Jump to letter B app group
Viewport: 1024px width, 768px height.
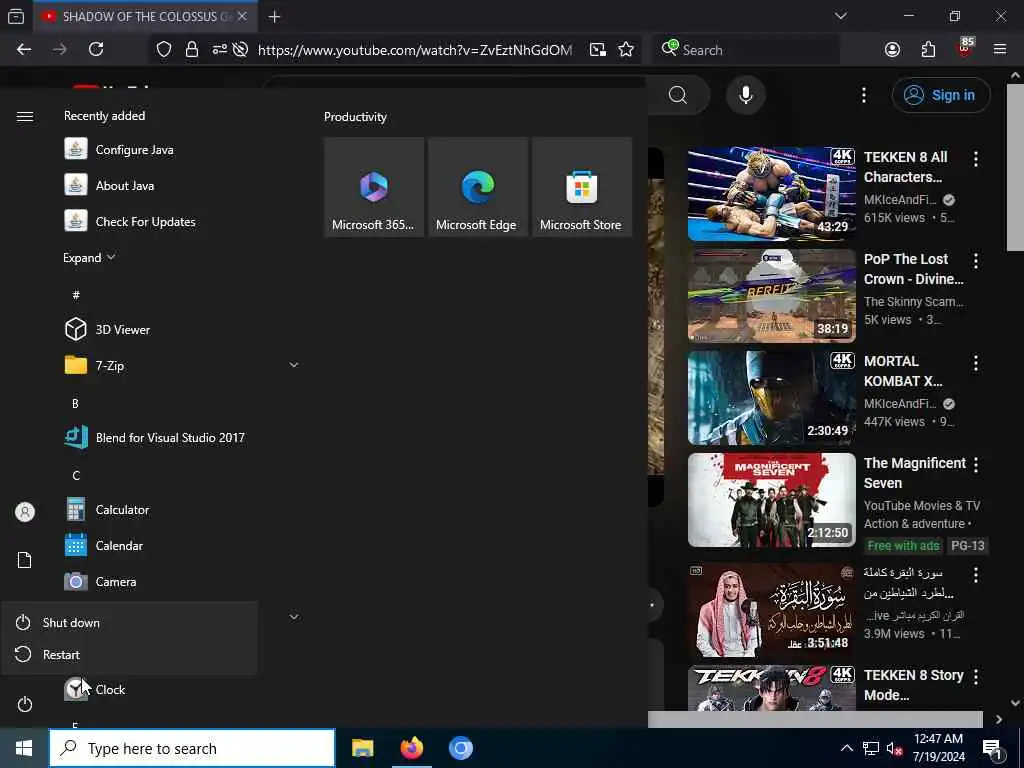[75, 404]
